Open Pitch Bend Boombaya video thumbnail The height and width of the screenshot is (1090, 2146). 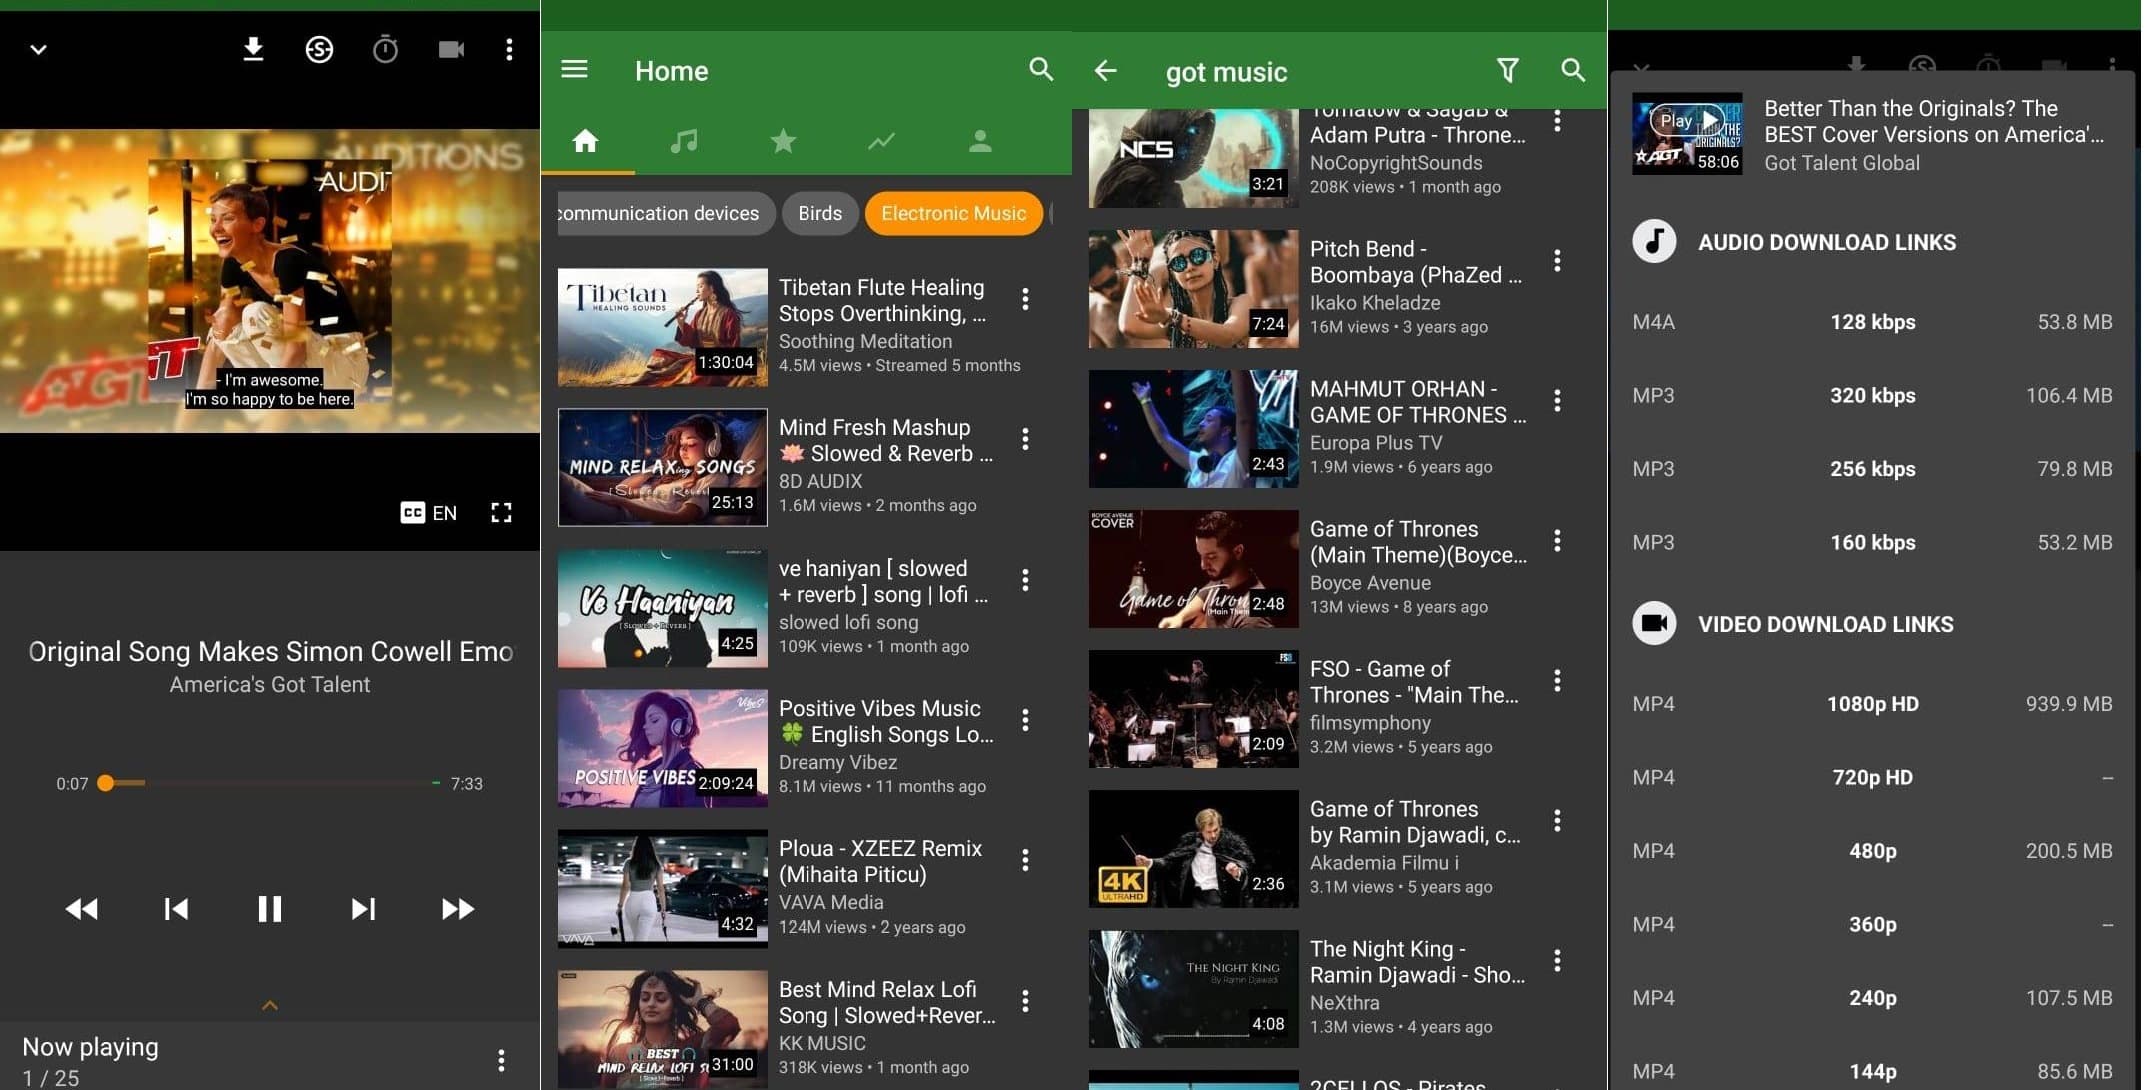tap(1193, 289)
